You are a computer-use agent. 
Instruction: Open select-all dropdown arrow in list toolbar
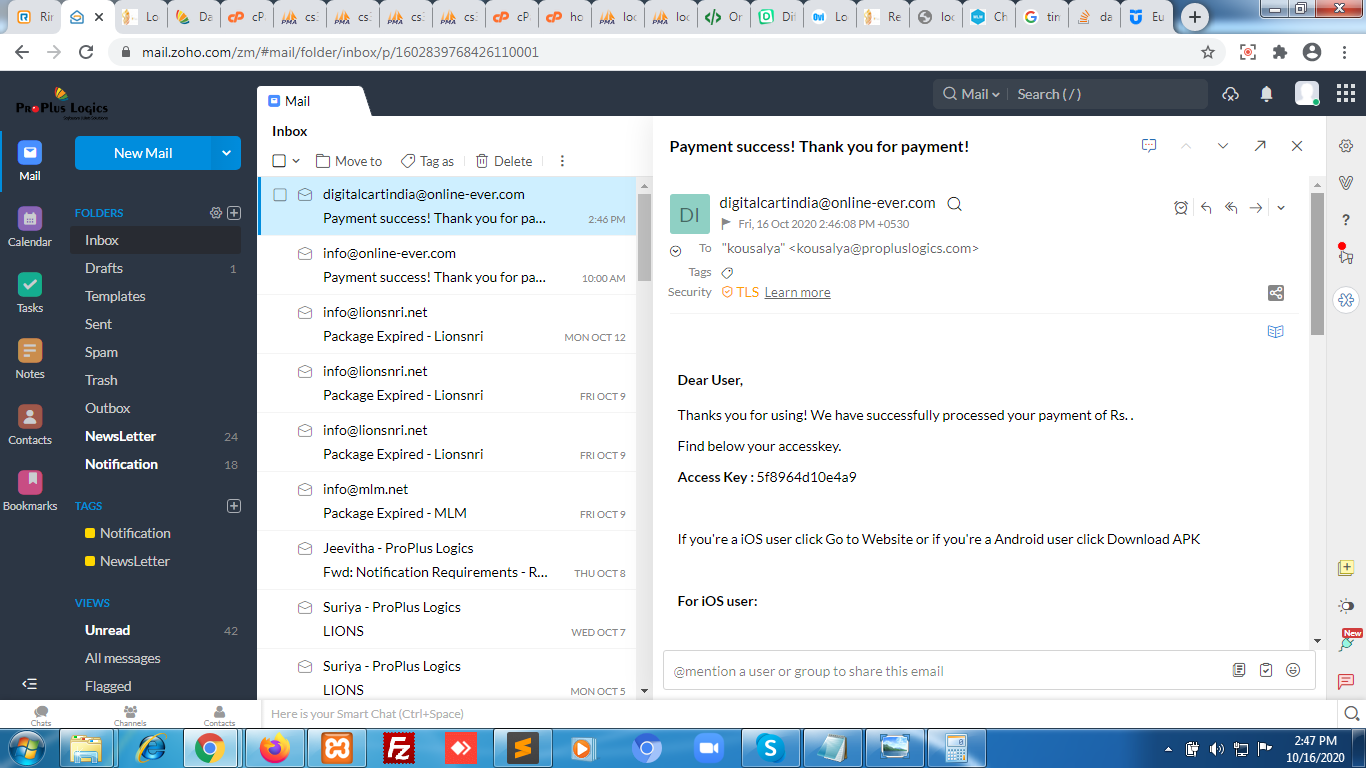pos(296,161)
